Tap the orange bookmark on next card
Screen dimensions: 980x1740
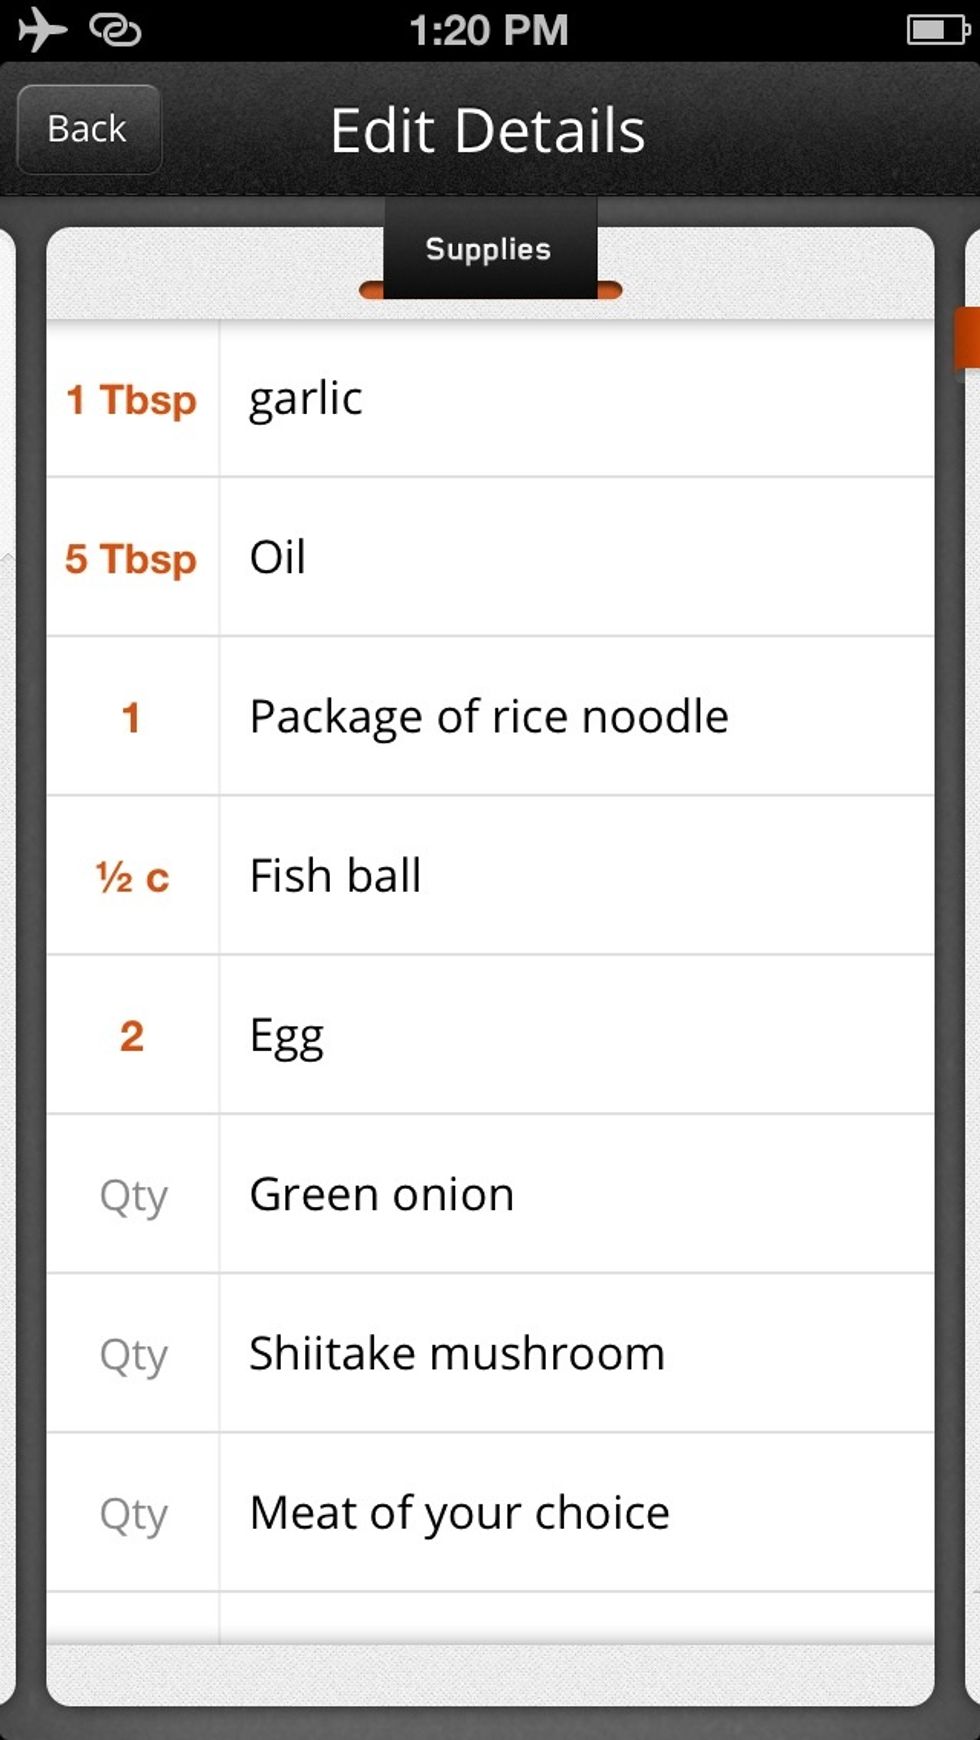click(x=968, y=338)
